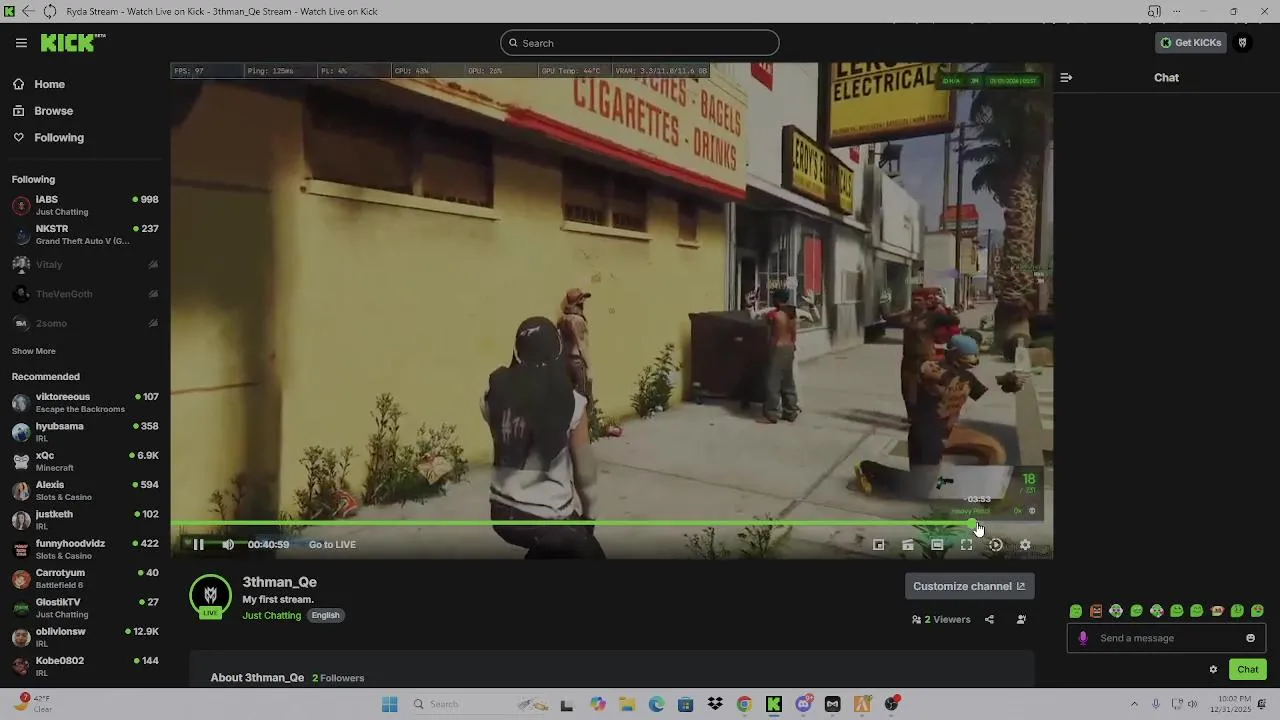
Task: Insert the brown box emote
Action: [1096, 611]
